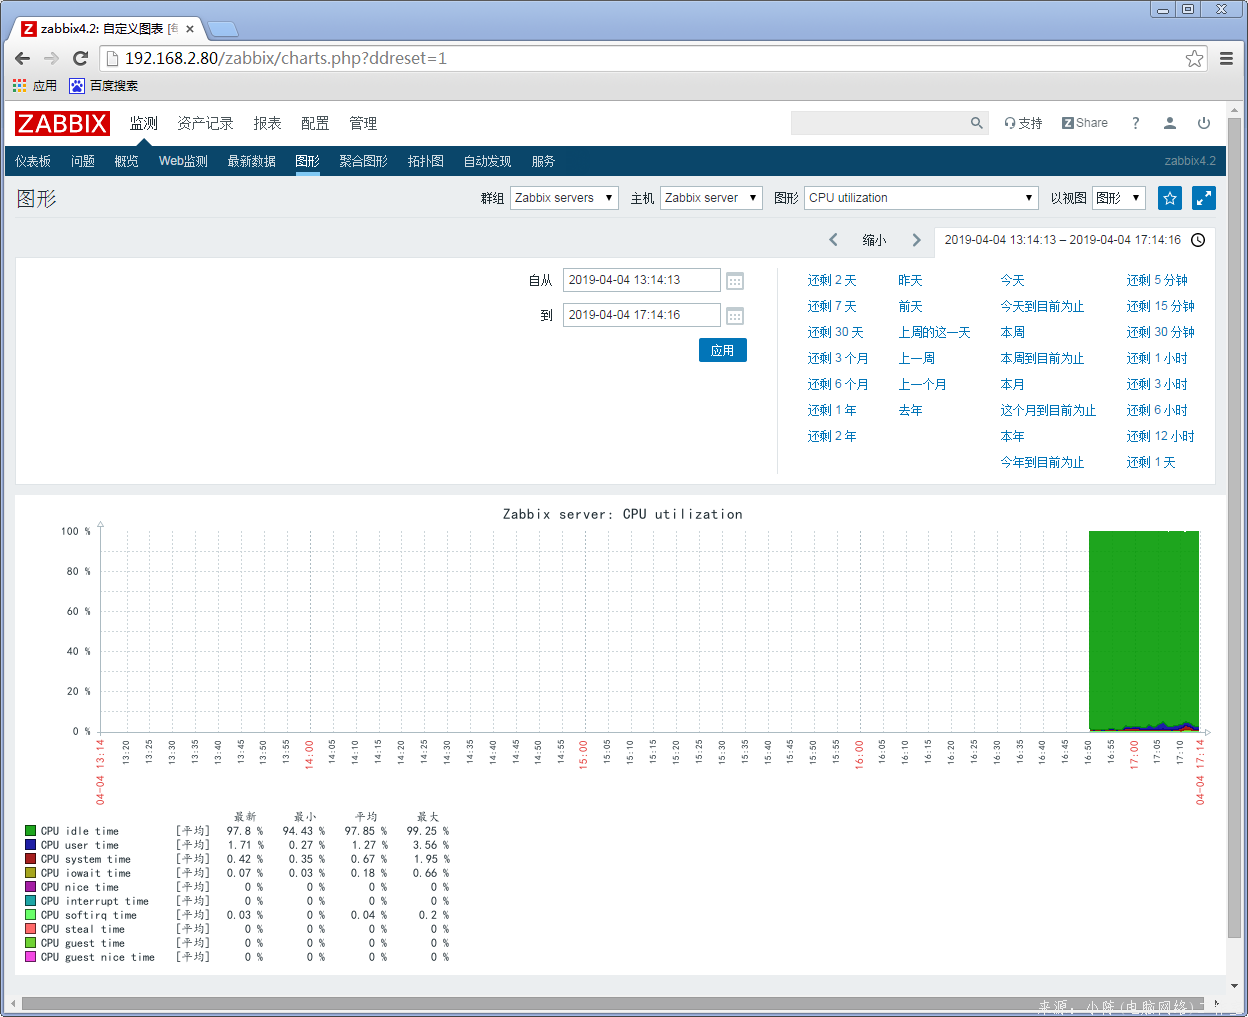The height and width of the screenshot is (1017, 1248).
Task: Select 上一个月 time range
Action: pos(922,384)
